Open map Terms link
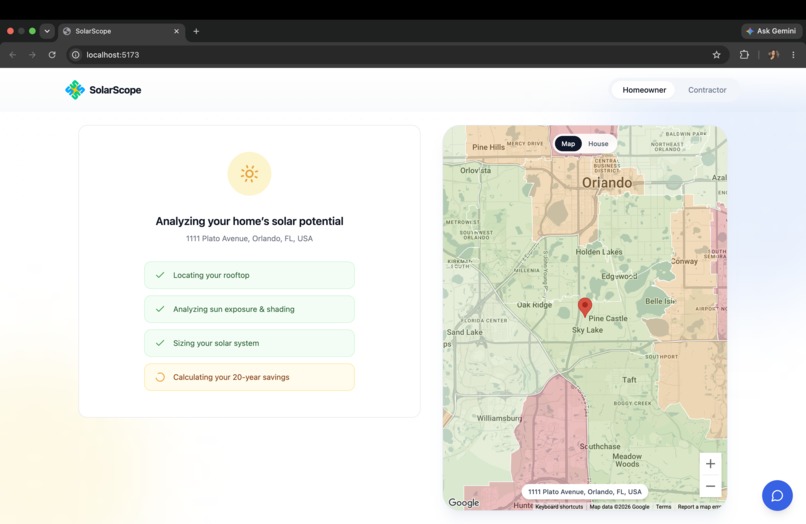 663,507
